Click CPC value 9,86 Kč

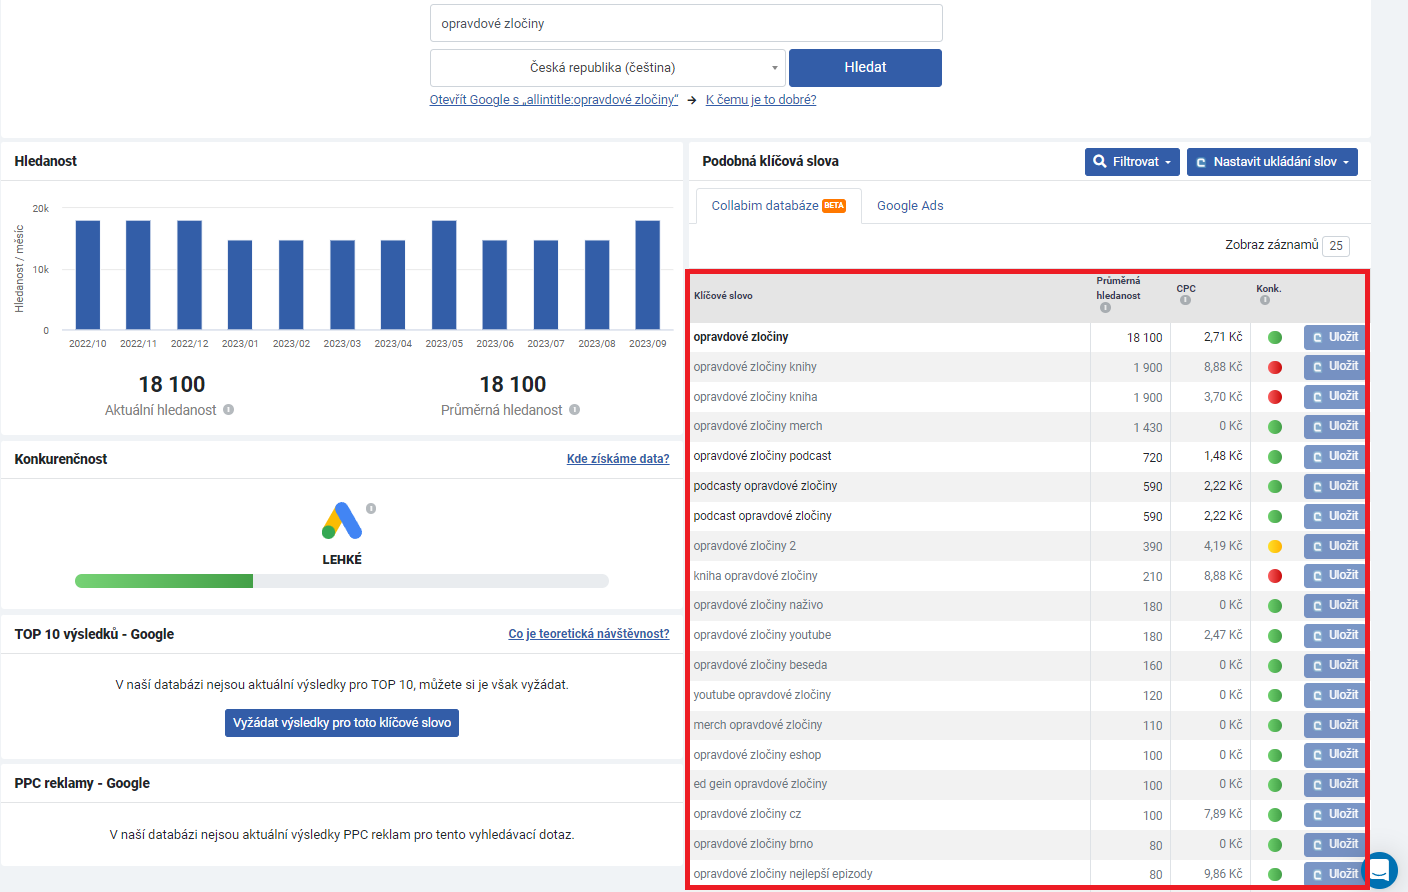click(1223, 874)
